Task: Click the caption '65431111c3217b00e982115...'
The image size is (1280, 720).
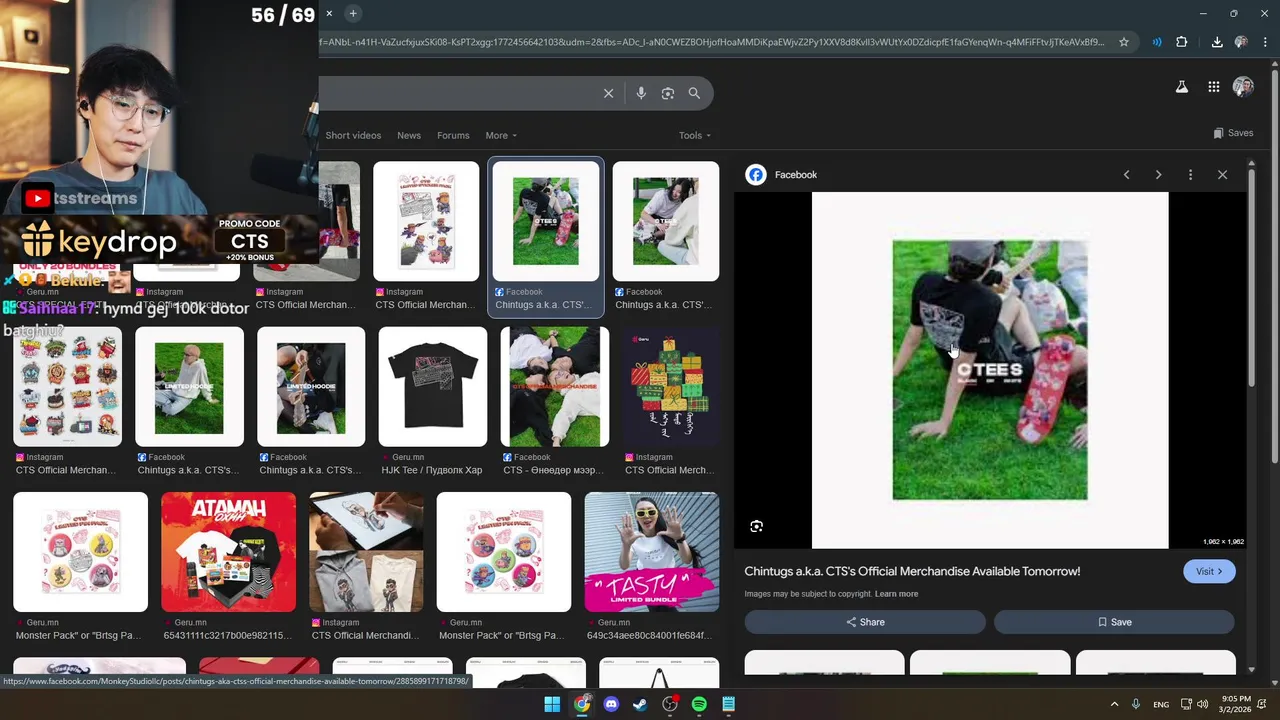Action: pyautogui.click(x=225, y=635)
